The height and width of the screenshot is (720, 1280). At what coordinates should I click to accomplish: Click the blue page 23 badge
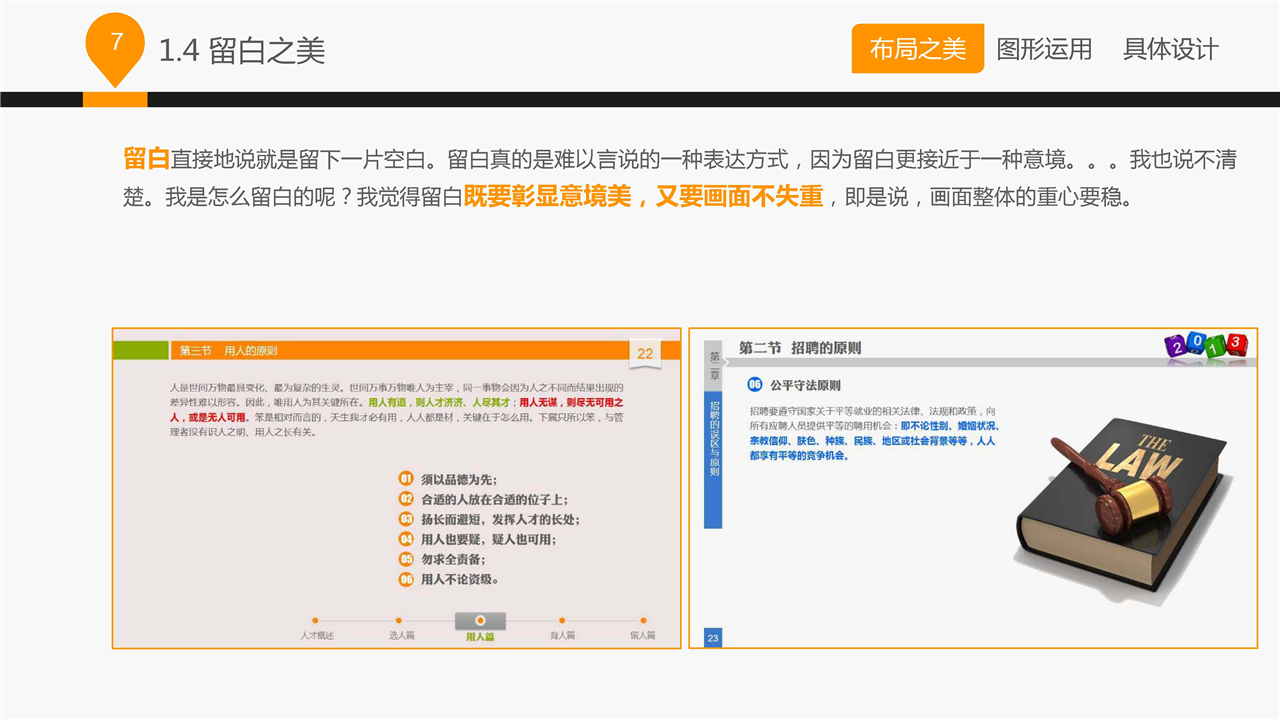713,638
